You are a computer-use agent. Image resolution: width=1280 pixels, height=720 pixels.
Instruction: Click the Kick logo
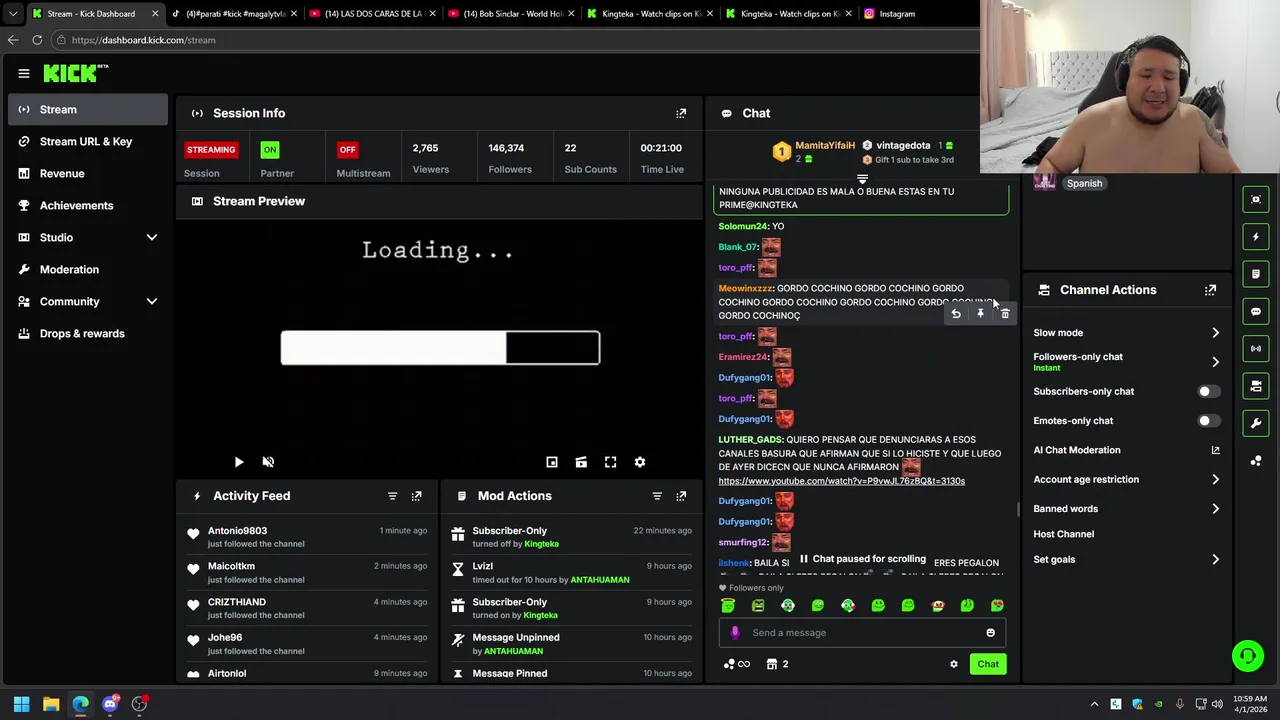tap(75, 73)
